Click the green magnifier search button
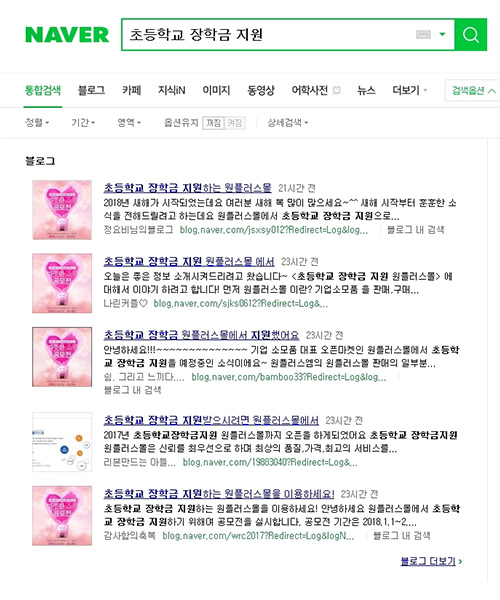The image size is (500, 600). pos(471,34)
